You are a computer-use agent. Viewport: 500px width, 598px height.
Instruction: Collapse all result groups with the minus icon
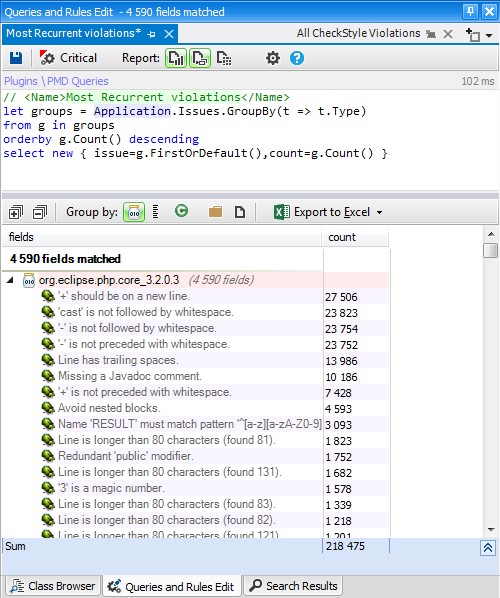click(x=40, y=212)
